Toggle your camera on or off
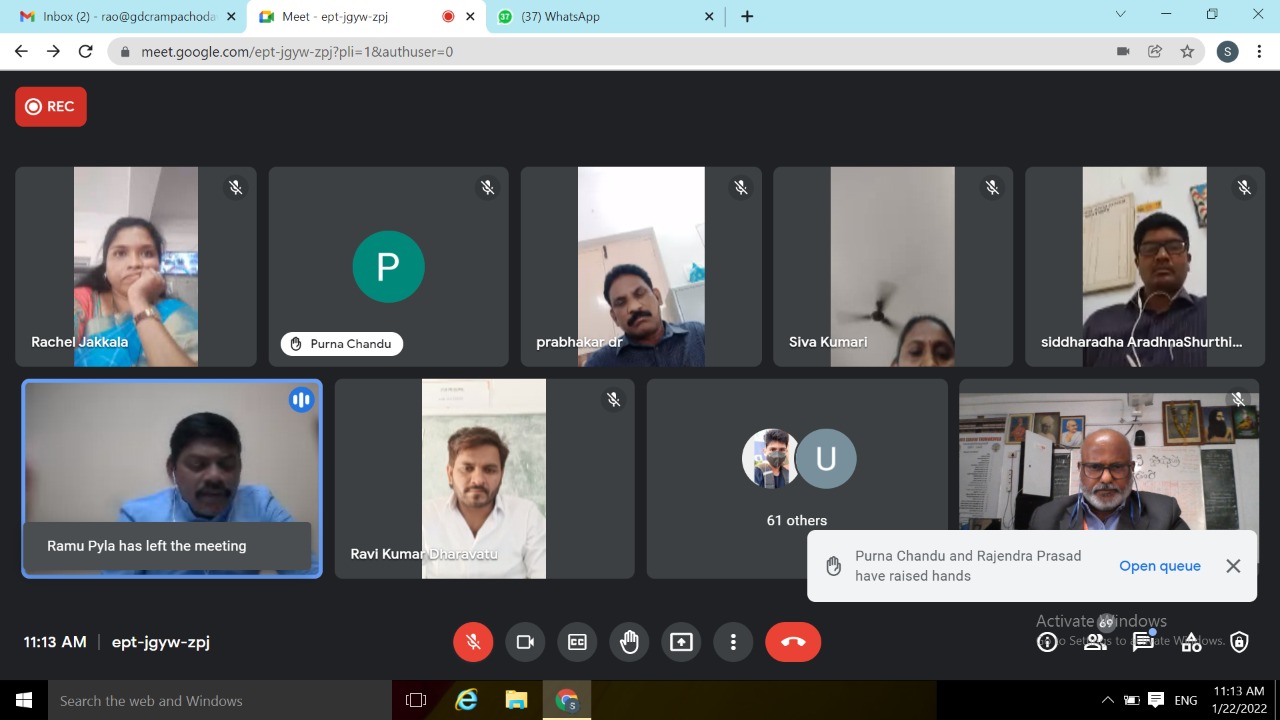The image size is (1280, 720). (x=525, y=642)
